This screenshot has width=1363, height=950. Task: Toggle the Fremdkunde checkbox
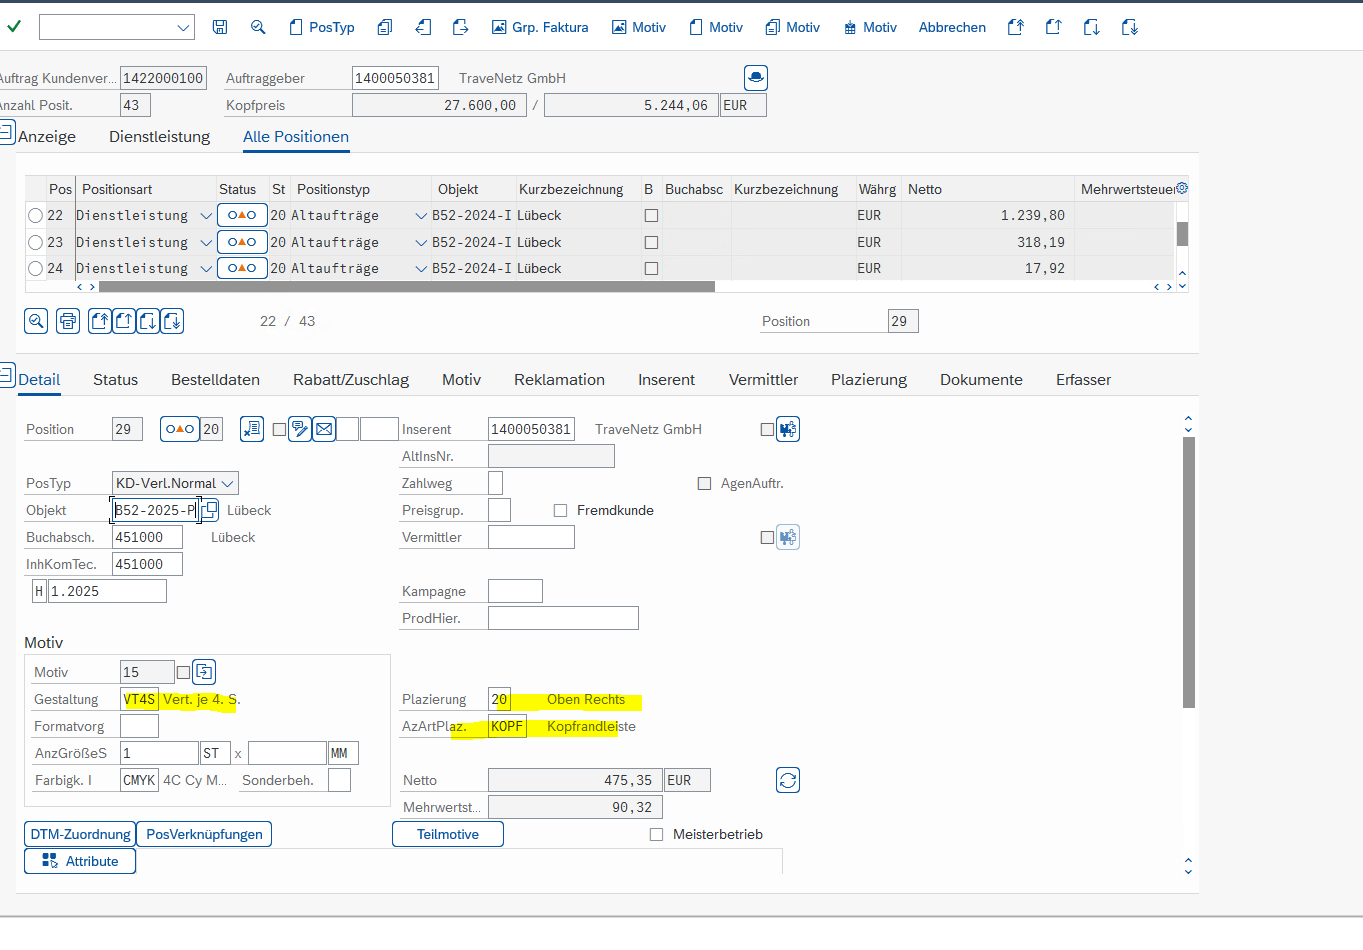pyautogui.click(x=560, y=510)
